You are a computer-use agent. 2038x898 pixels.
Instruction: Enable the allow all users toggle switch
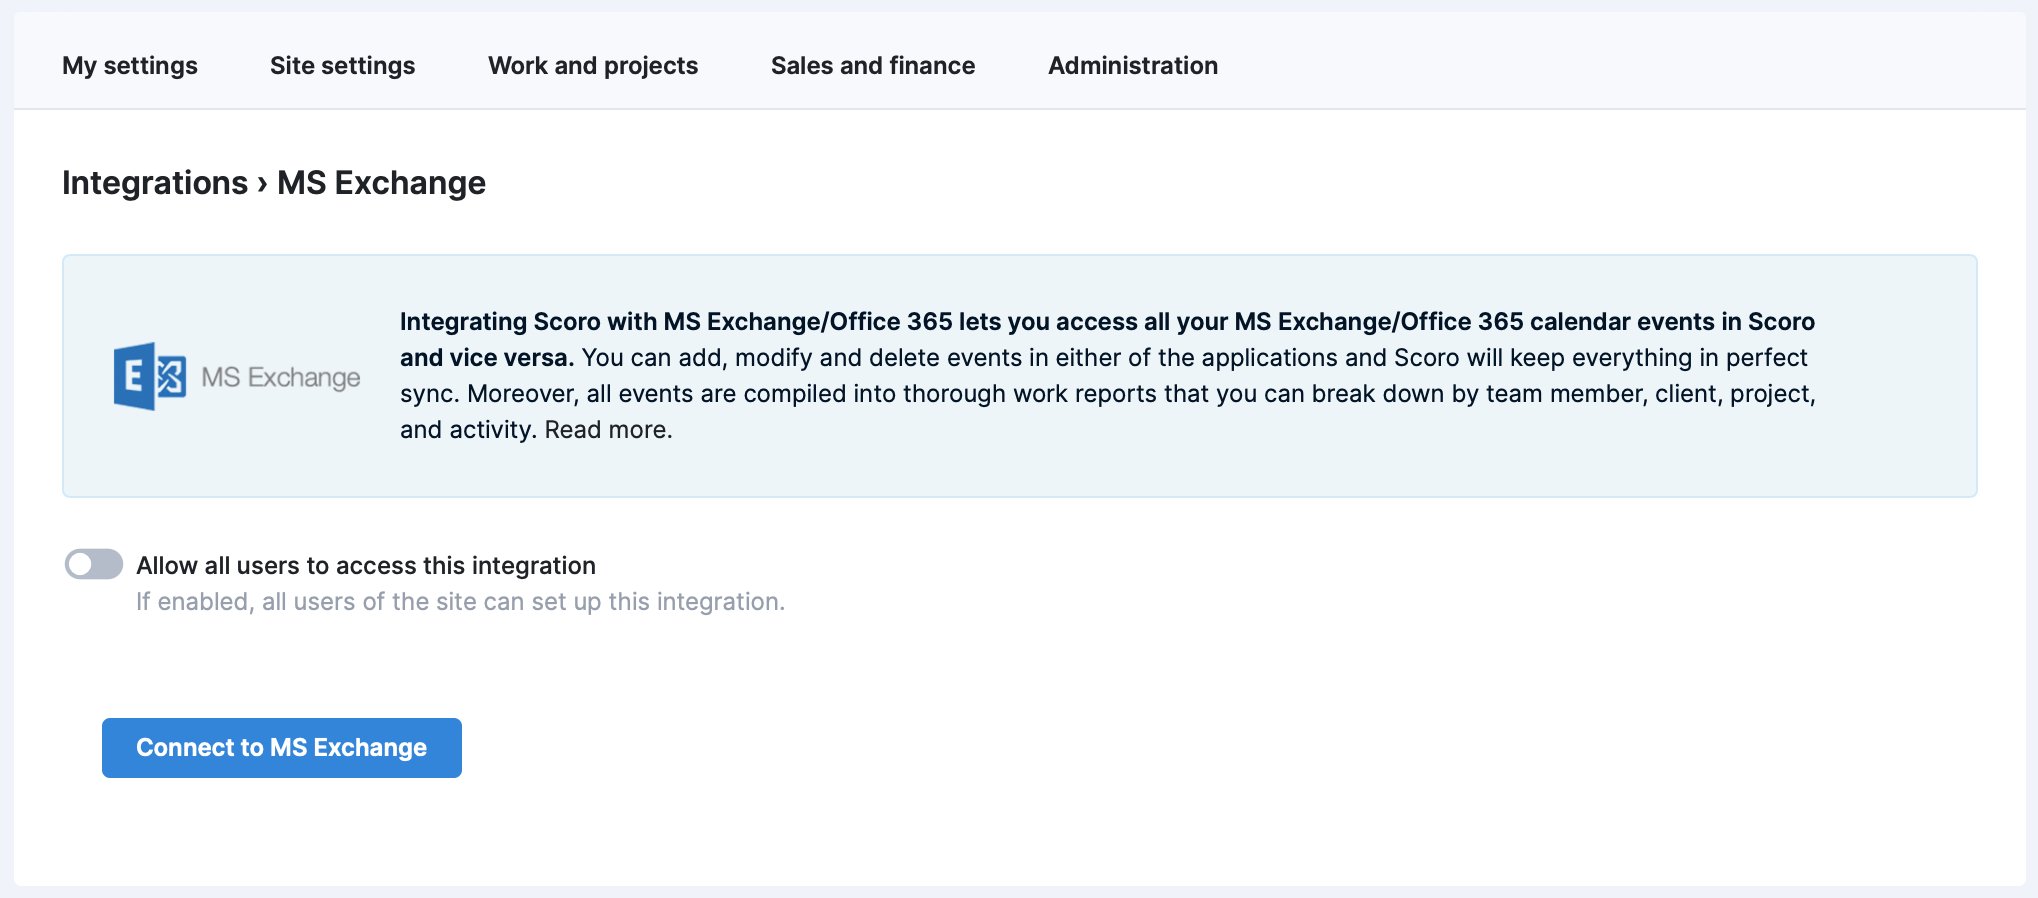[x=94, y=565]
